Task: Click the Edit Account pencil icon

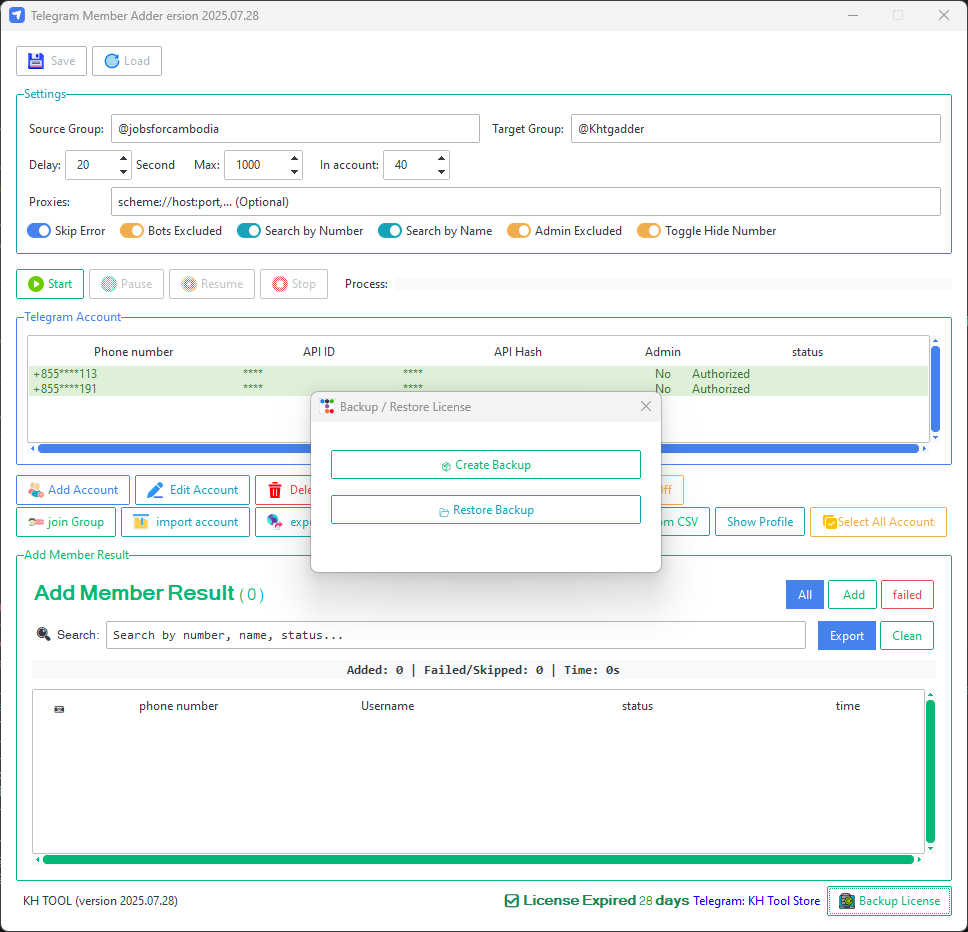Action: (x=155, y=490)
